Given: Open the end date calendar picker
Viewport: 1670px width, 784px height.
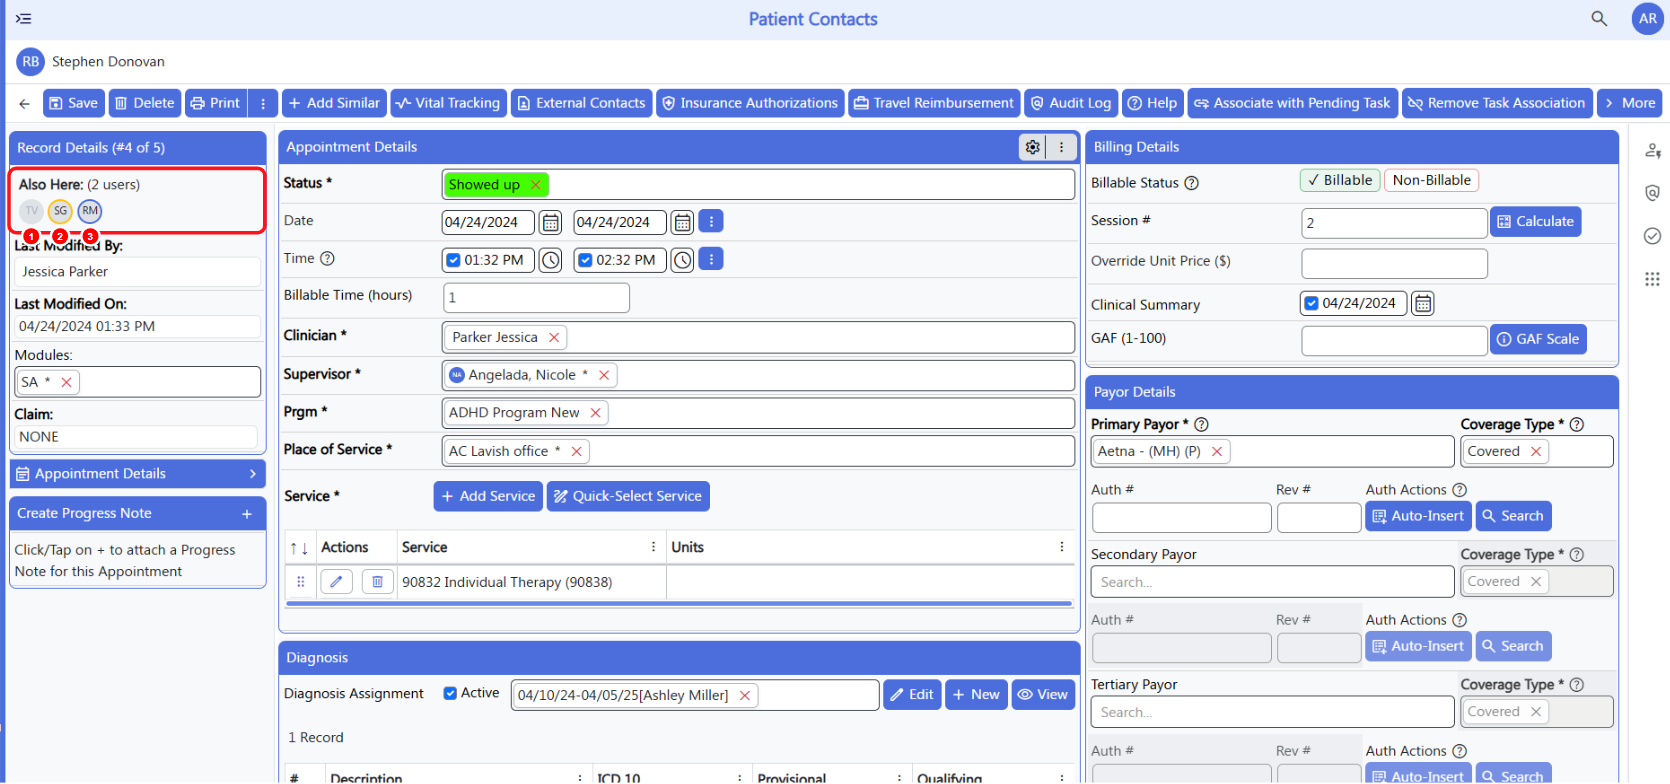Looking at the screenshot, I should [682, 222].
